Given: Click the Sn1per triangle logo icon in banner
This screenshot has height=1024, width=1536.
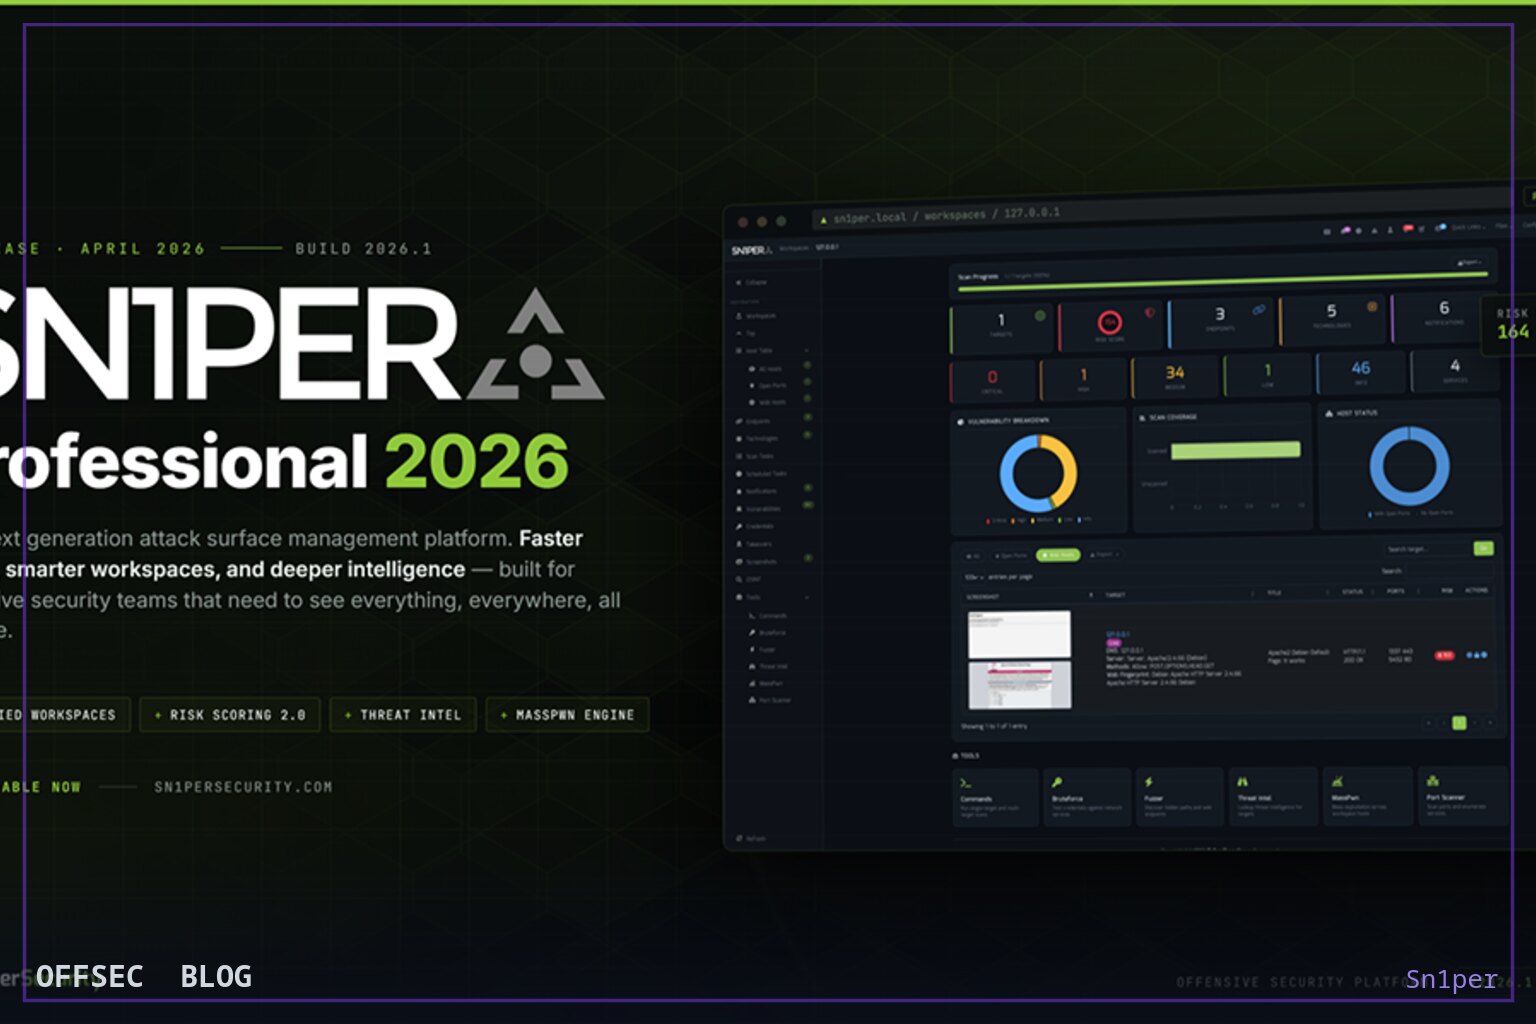Looking at the screenshot, I should click(536, 346).
